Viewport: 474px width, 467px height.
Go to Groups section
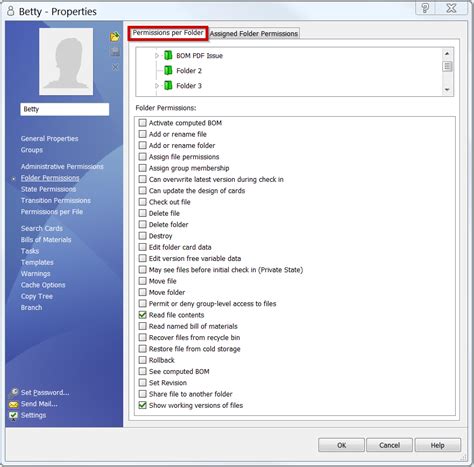click(32, 150)
